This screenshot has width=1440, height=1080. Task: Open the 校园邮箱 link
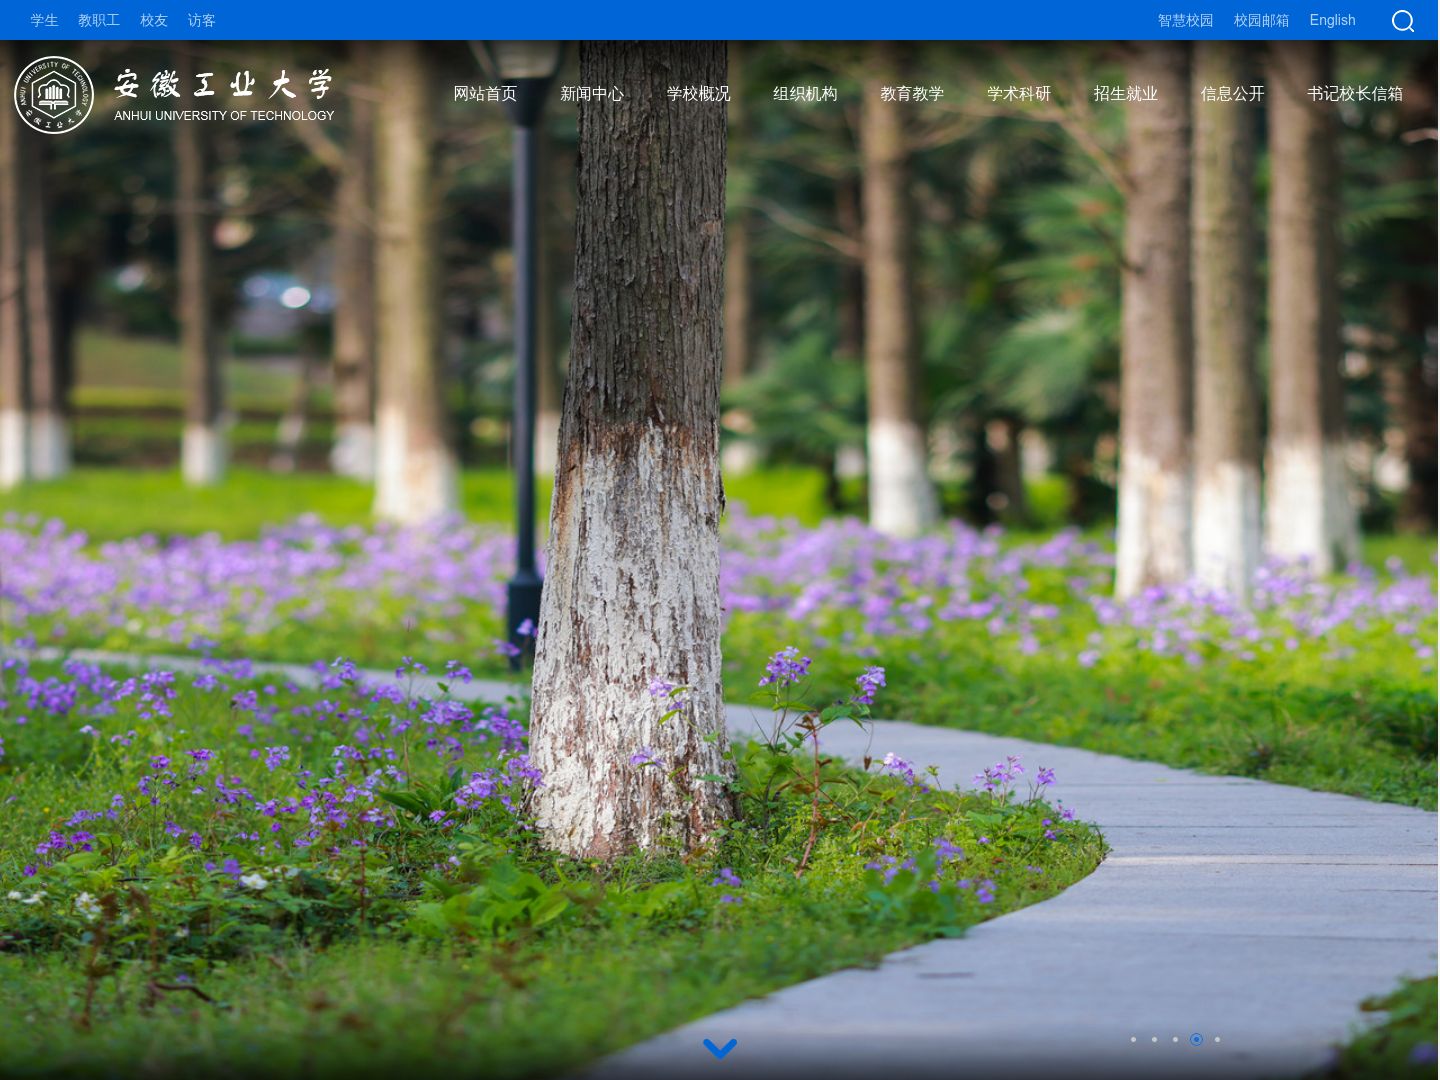pos(1261,20)
